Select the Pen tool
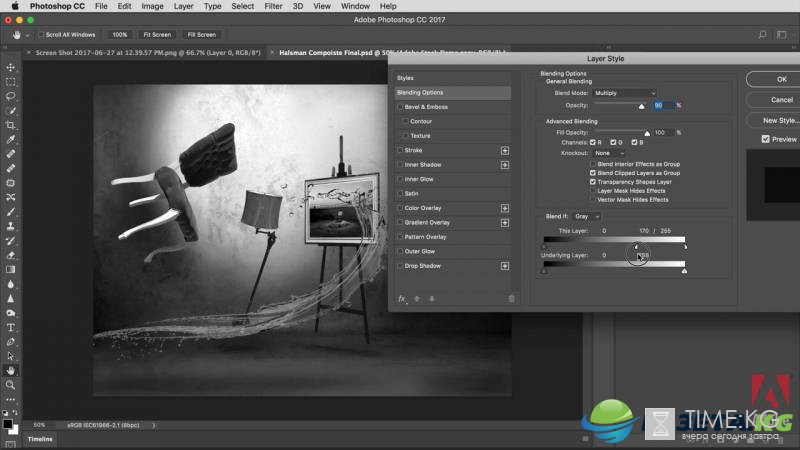This screenshot has width=800, height=450. coord(10,342)
